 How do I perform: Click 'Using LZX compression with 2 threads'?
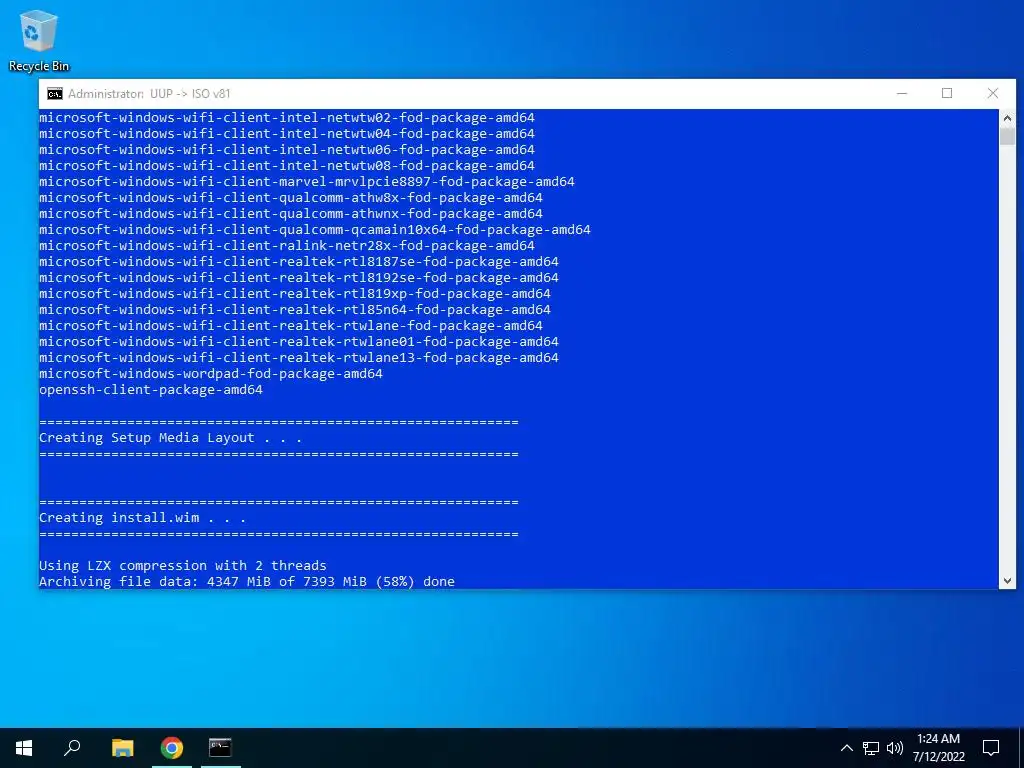pos(182,566)
